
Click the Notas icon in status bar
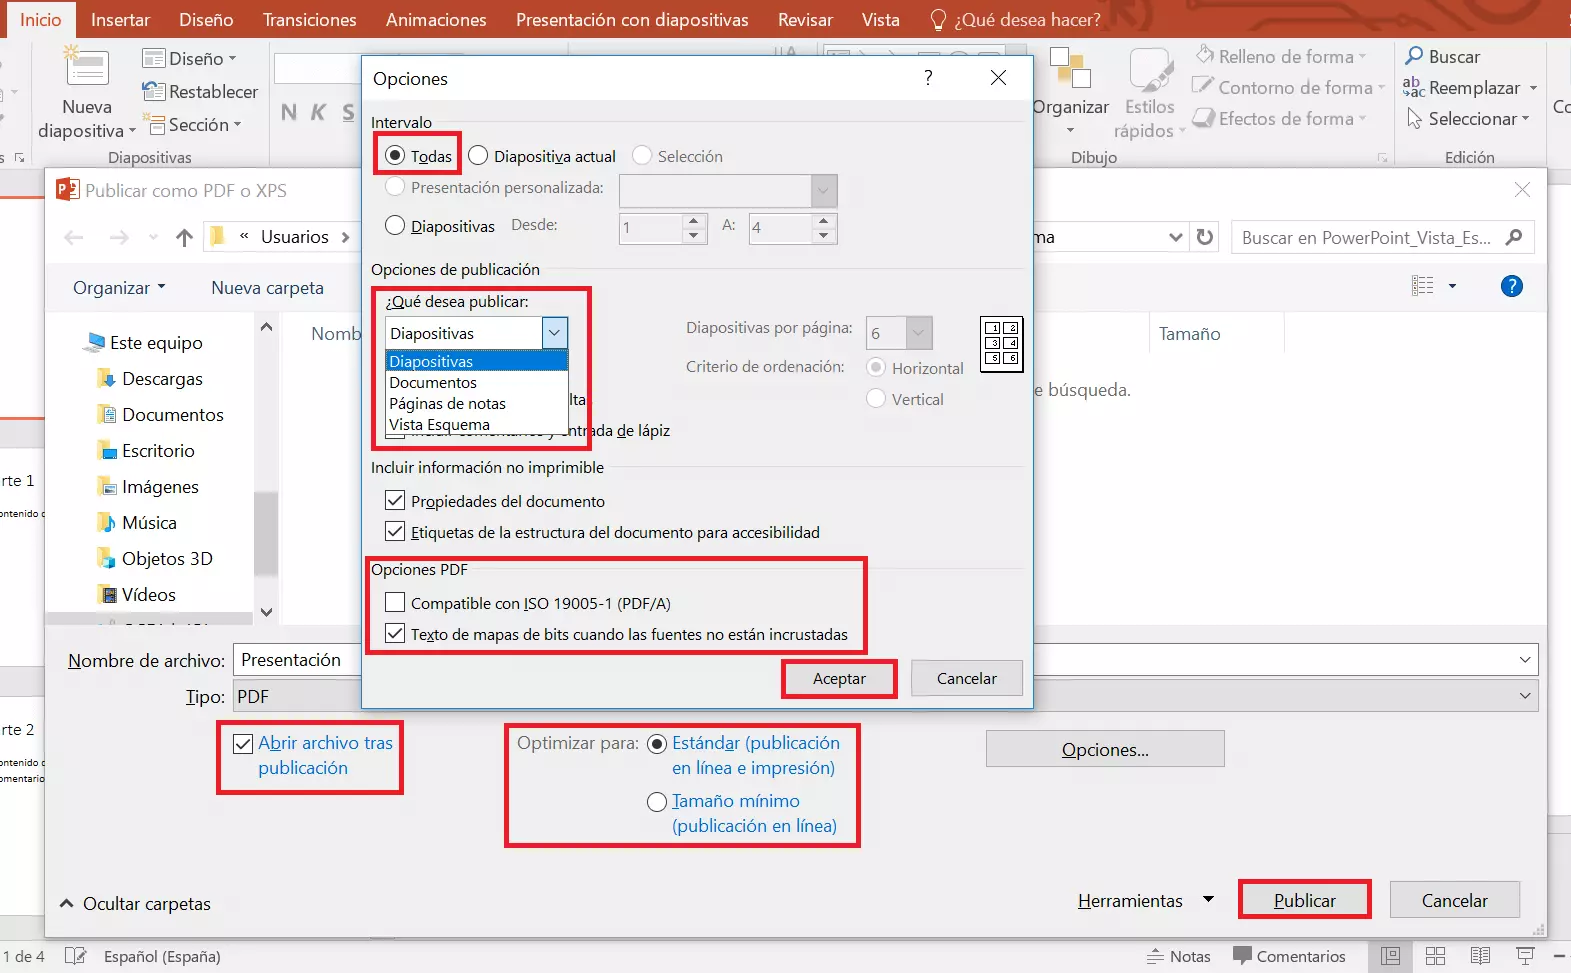pyautogui.click(x=1156, y=956)
